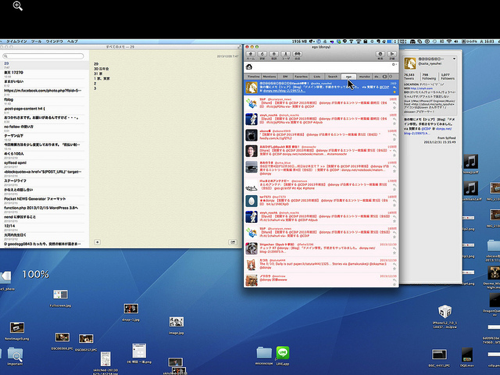Click the upper music note file on desktop
Viewport: 500px width, 375px height.
[470, 162]
